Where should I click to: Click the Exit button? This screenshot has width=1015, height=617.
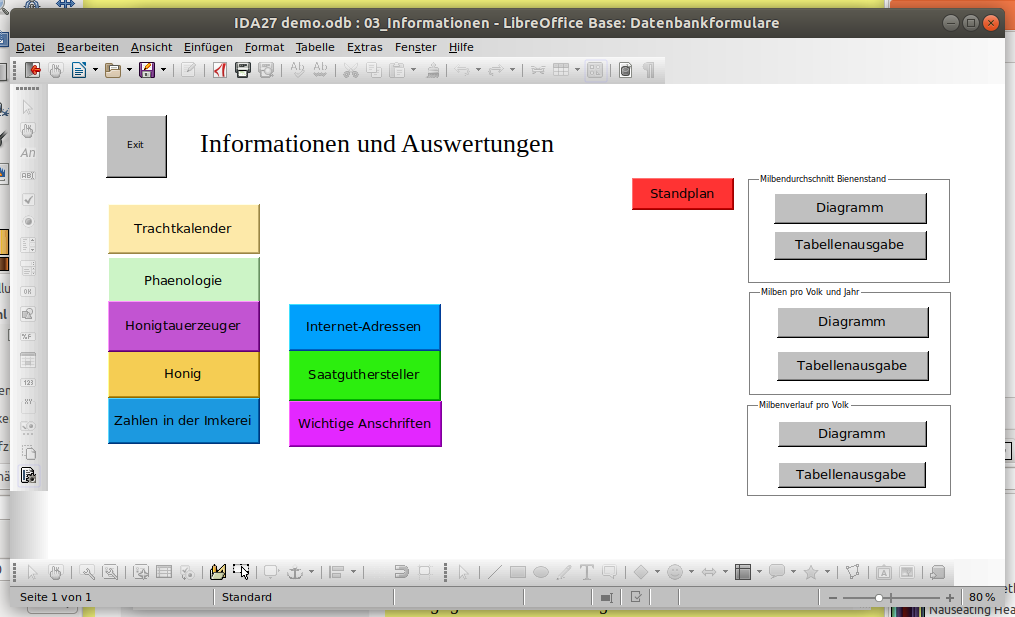click(136, 146)
